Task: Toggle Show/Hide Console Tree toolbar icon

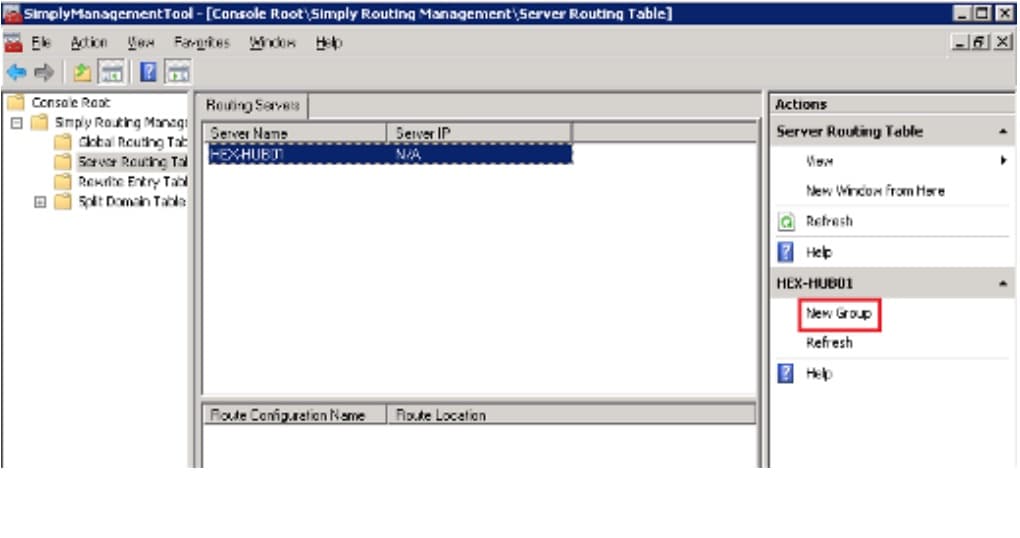Action: click(x=111, y=72)
